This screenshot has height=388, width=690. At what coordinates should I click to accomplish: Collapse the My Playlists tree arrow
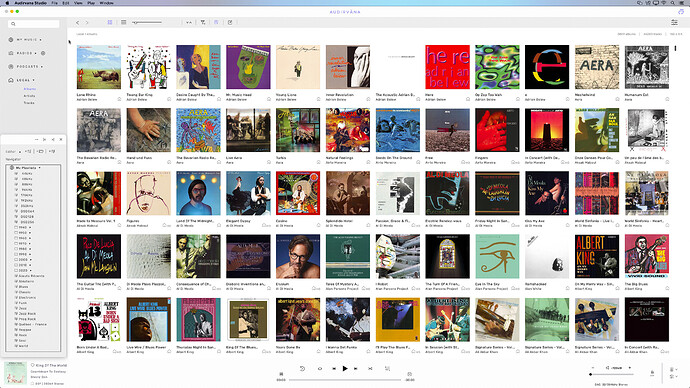click(x=39, y=168)
